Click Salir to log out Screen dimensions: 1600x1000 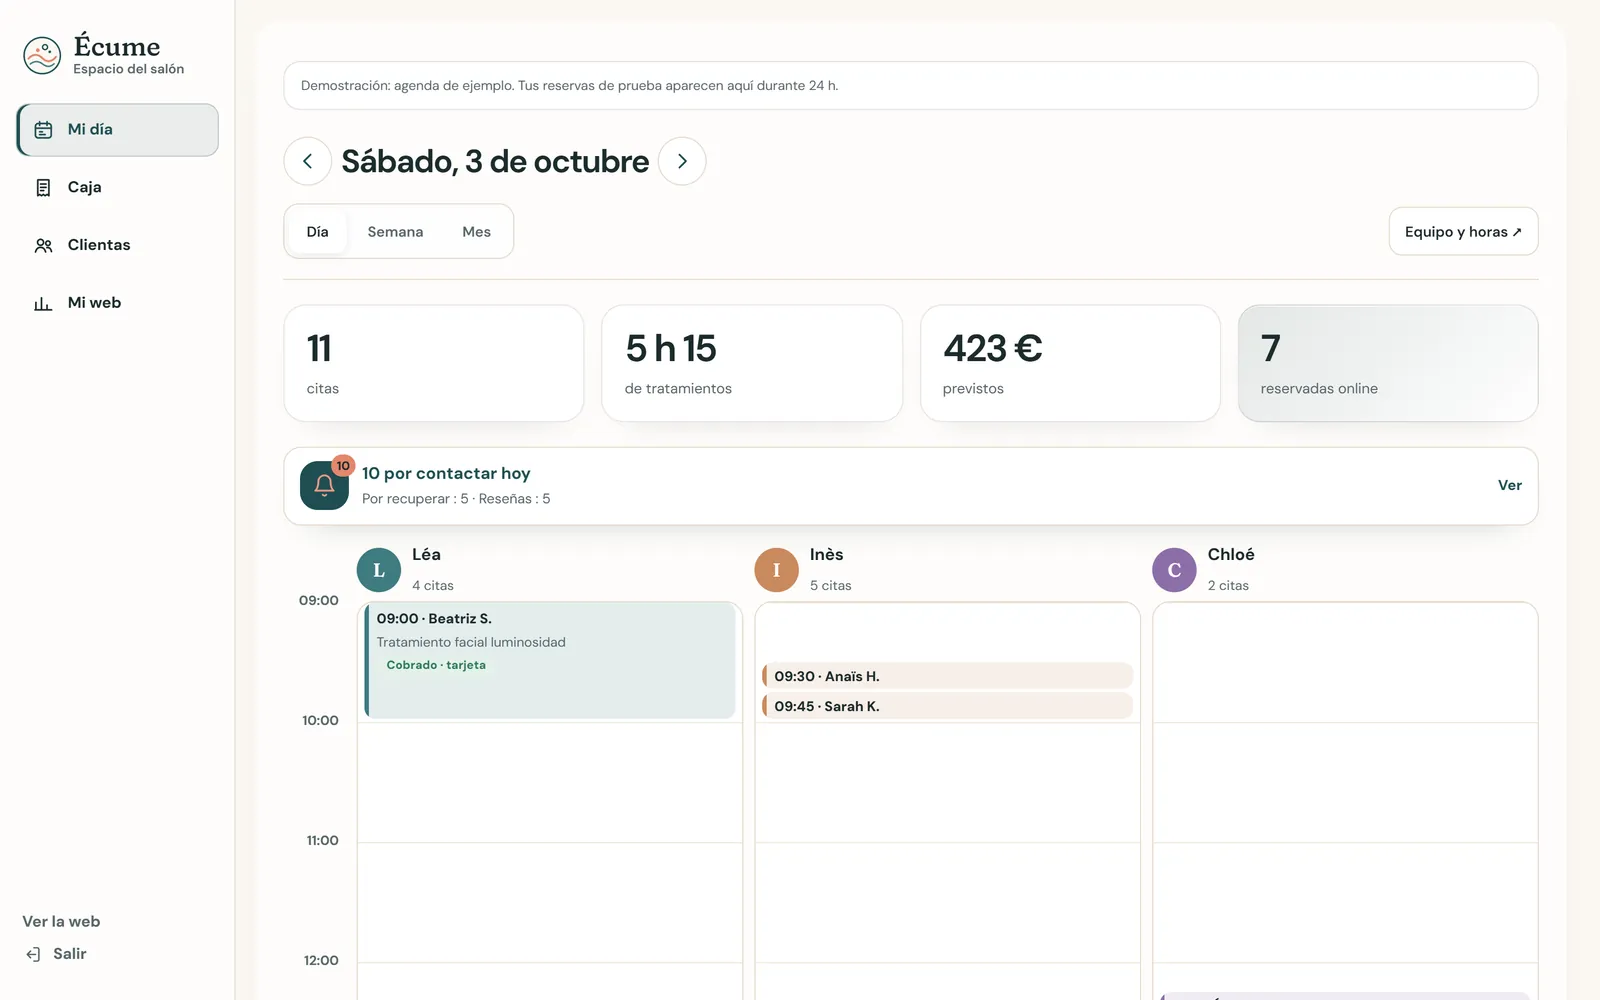[70, 954]
